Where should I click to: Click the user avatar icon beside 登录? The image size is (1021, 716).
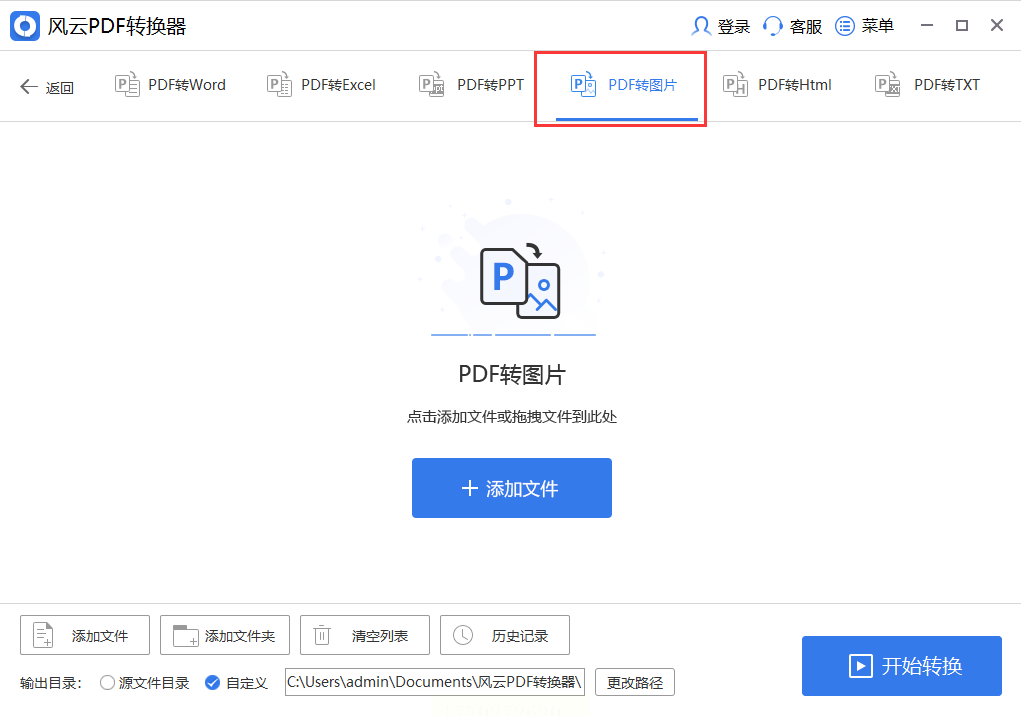[x=701, y=26]
